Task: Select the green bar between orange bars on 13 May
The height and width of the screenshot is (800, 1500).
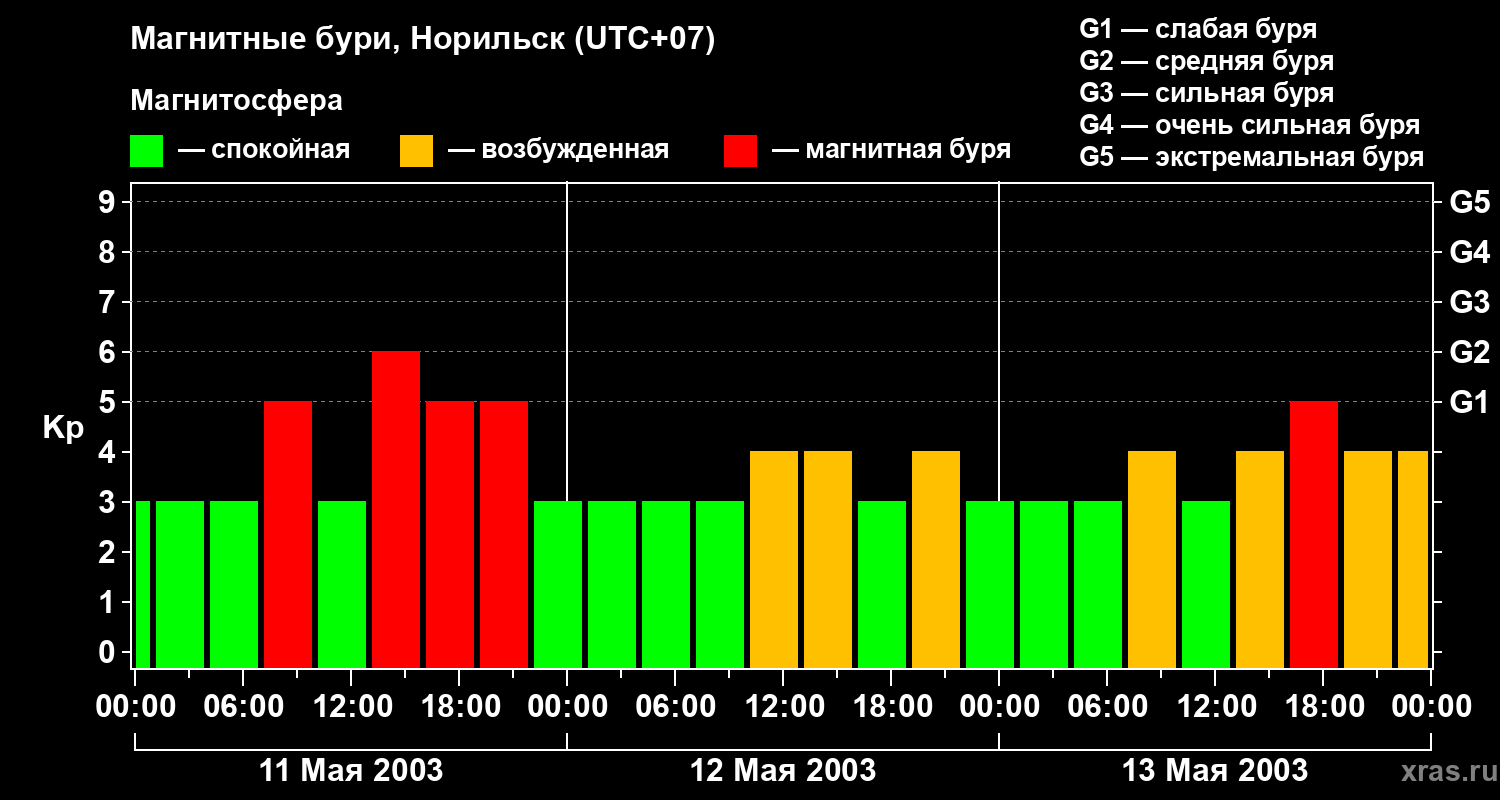Action: (1206, 585)
